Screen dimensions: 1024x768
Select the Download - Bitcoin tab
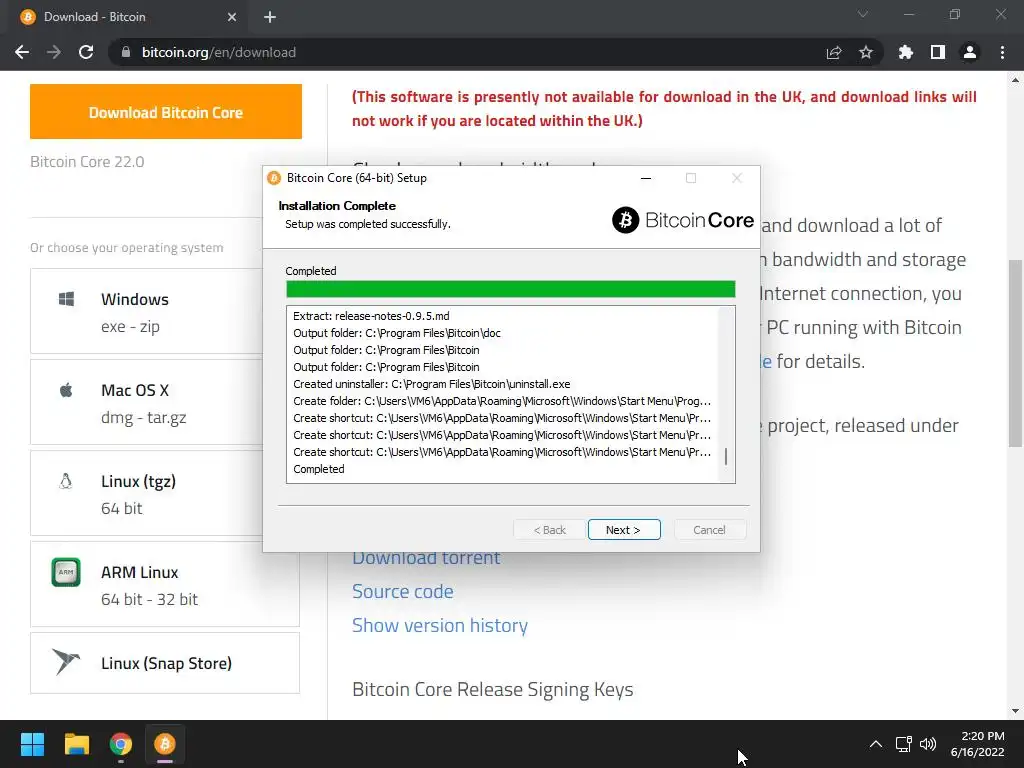point(124,17)
